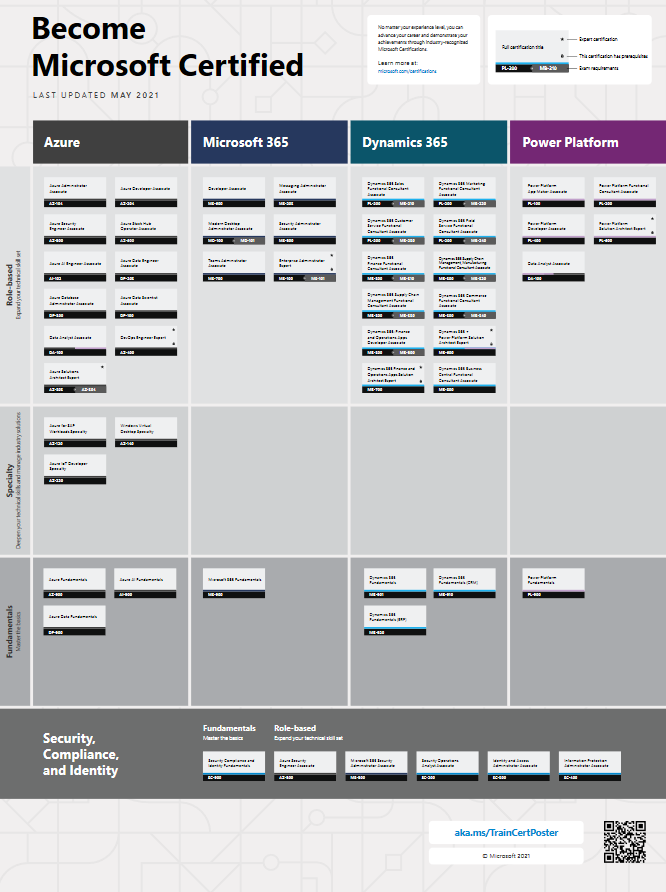The height and width of the screenshot is (892, 666).
Task: Click Security Operations Analyst Associate card
Action: click(447, 766)
